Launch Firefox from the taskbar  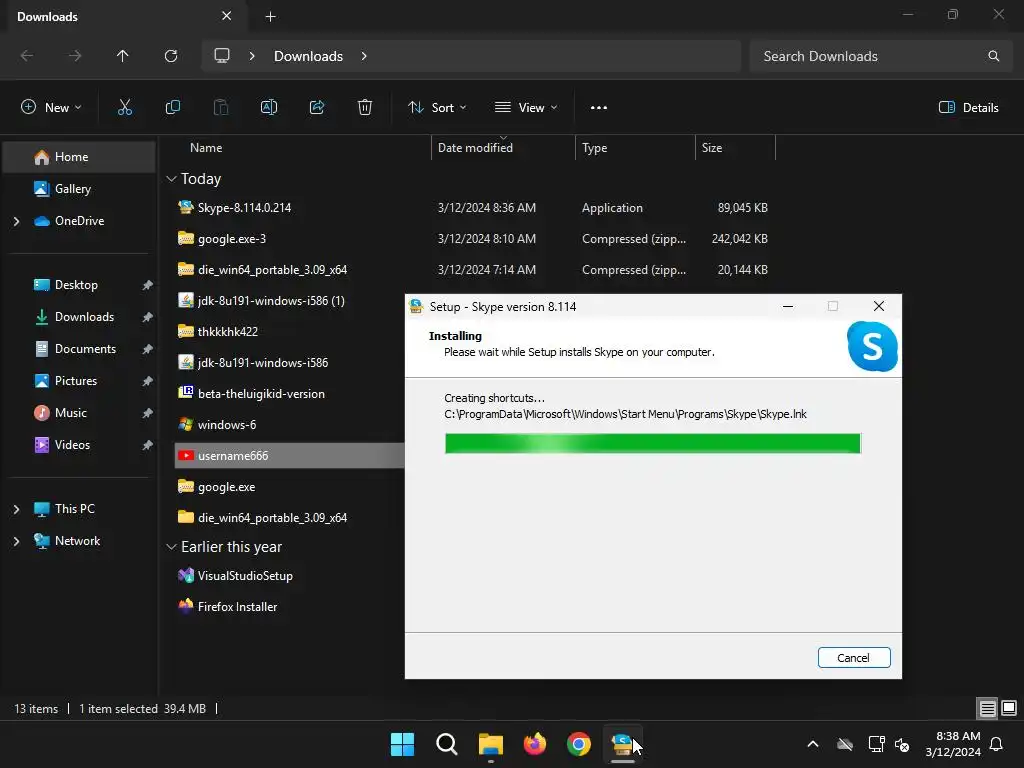(535, 744)
